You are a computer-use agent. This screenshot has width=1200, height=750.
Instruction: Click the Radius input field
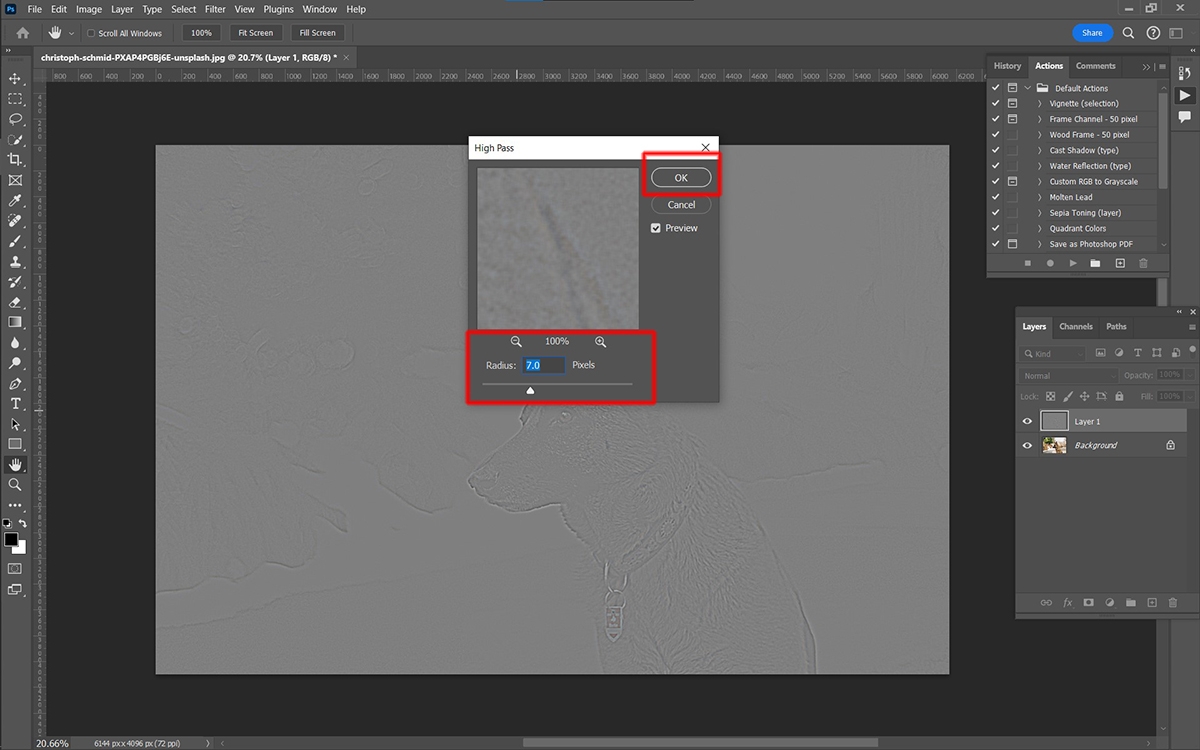tap(544, 365)
